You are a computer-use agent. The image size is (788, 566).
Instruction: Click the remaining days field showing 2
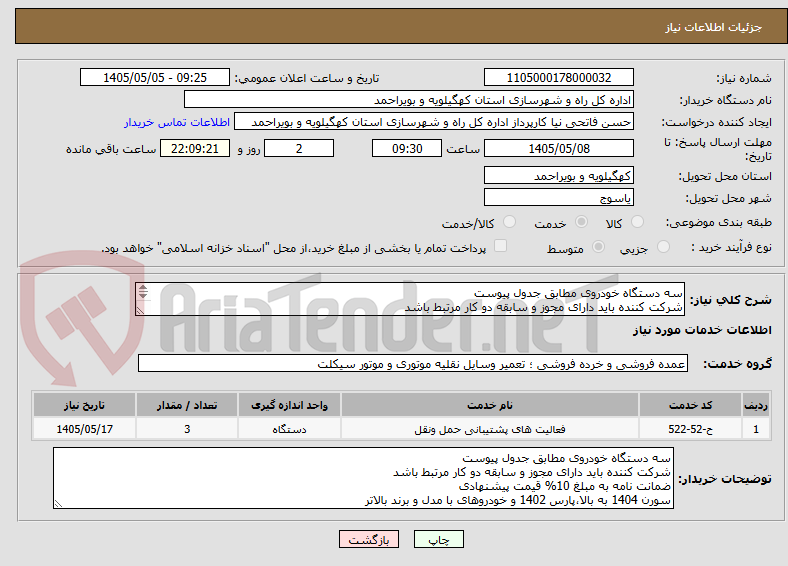click(x=299, y=148)
